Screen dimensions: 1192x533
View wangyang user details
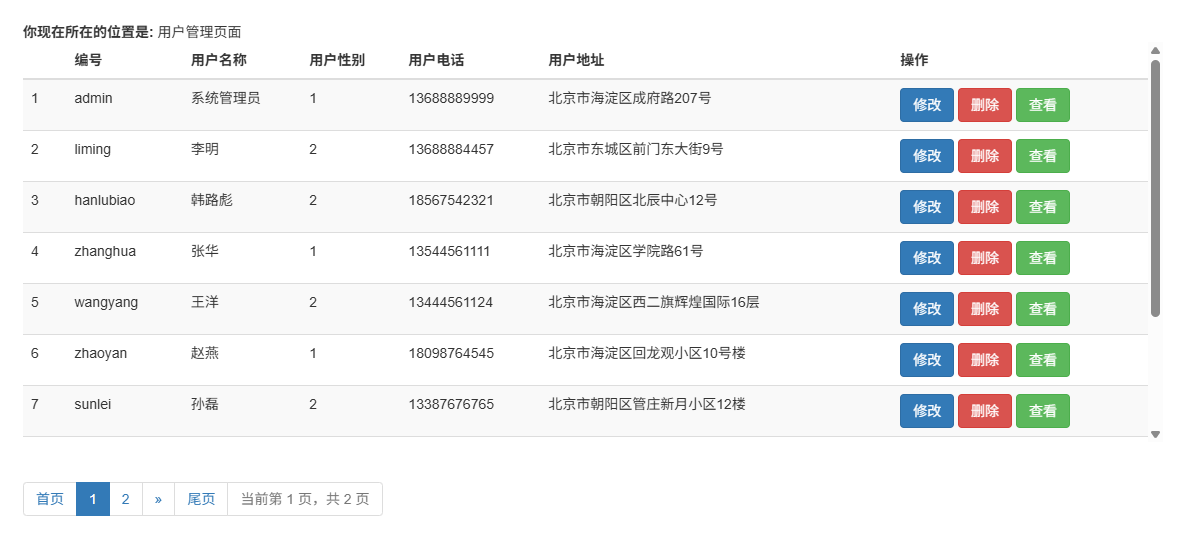click(x=1042, y=309)
